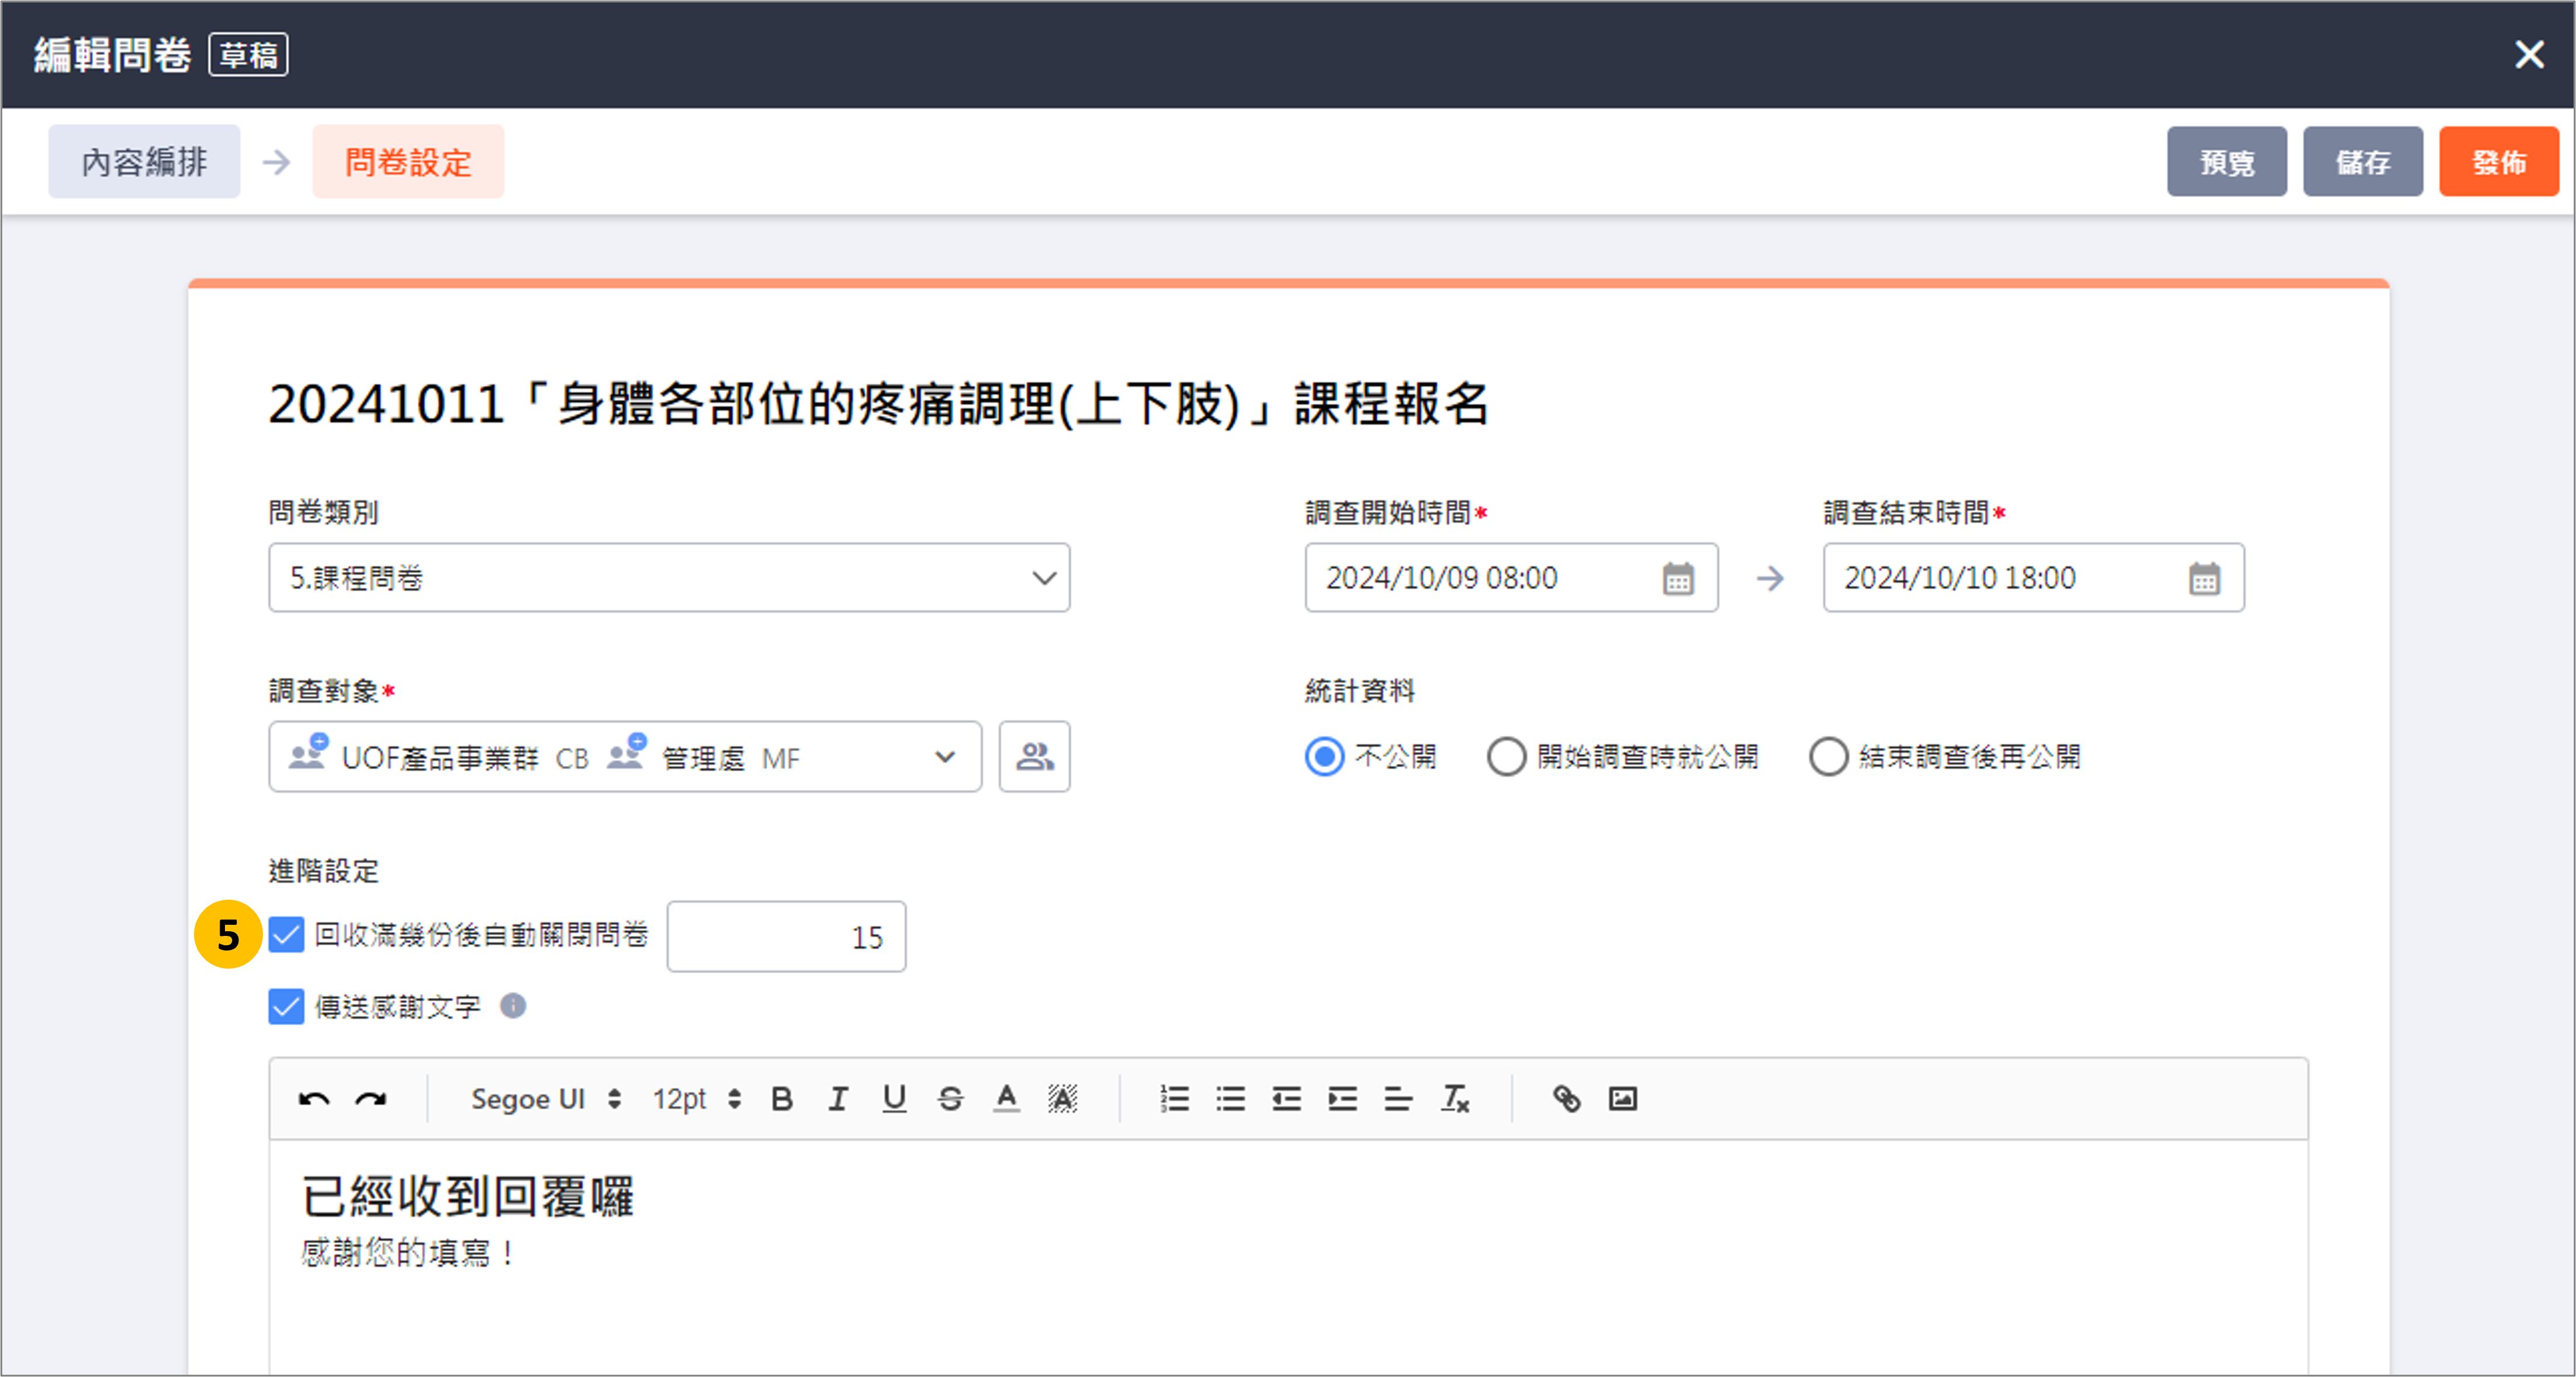Click the 發佈 button
This screenshot has height=1377, width=2576.
tap(2498, 162)
